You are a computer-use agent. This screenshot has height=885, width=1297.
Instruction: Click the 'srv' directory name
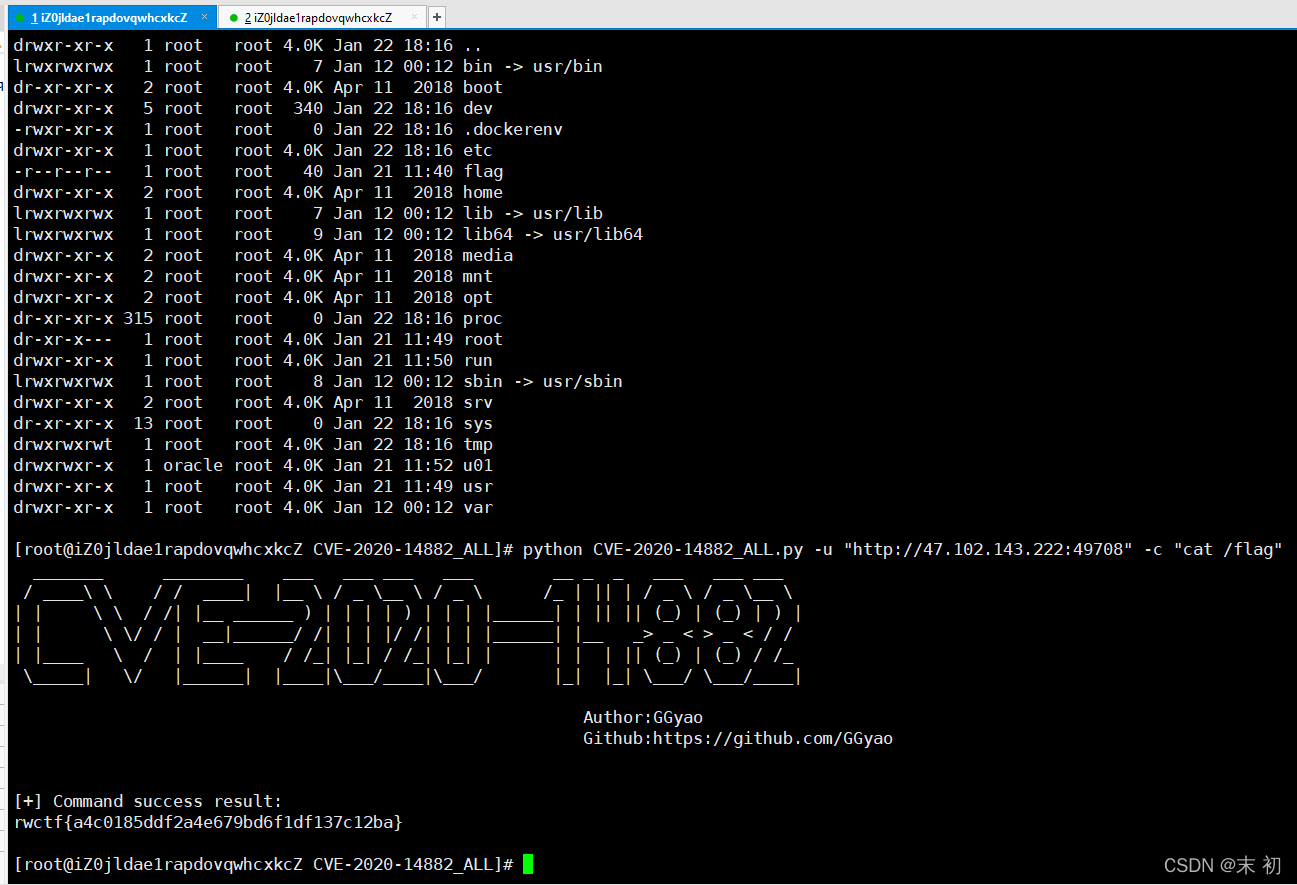pyautogui.click(x=478, y=402)
